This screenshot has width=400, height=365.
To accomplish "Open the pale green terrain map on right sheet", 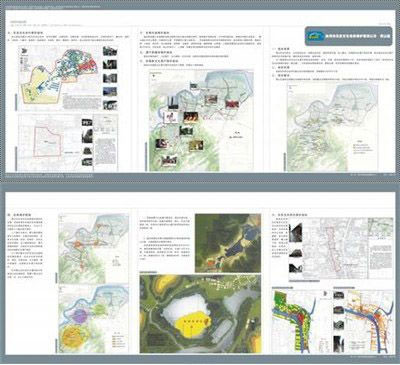I will click(332, 127).
